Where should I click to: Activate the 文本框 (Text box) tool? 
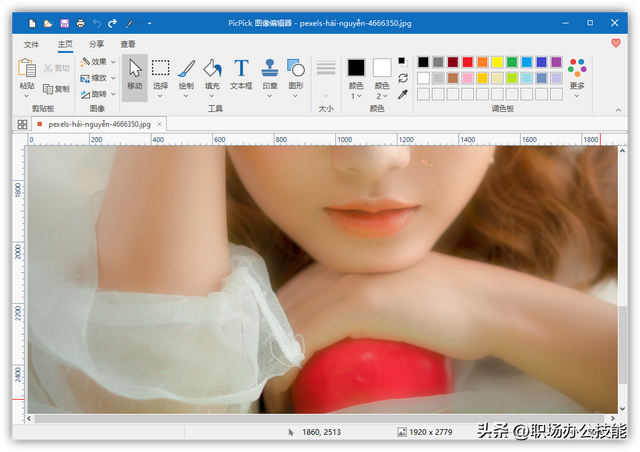coord(241,75)
